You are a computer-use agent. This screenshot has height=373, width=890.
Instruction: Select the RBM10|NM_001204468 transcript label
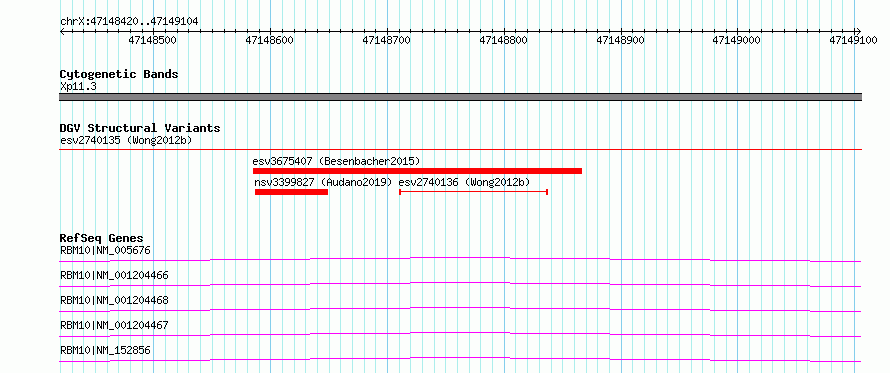pos(114,300)
